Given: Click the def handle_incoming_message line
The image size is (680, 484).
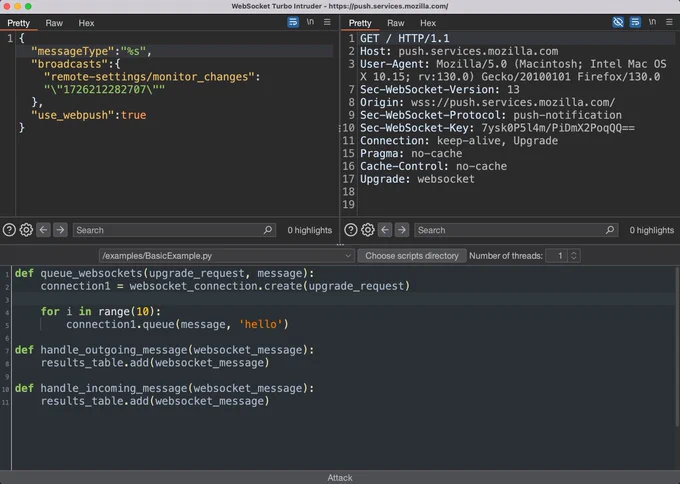Looking at the screenshot, I should tap(164, 388).
